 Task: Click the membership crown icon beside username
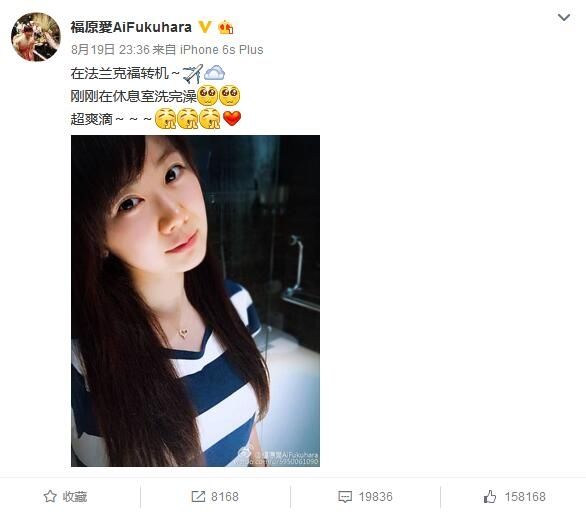pyautogui.click(x=226, y=27)
